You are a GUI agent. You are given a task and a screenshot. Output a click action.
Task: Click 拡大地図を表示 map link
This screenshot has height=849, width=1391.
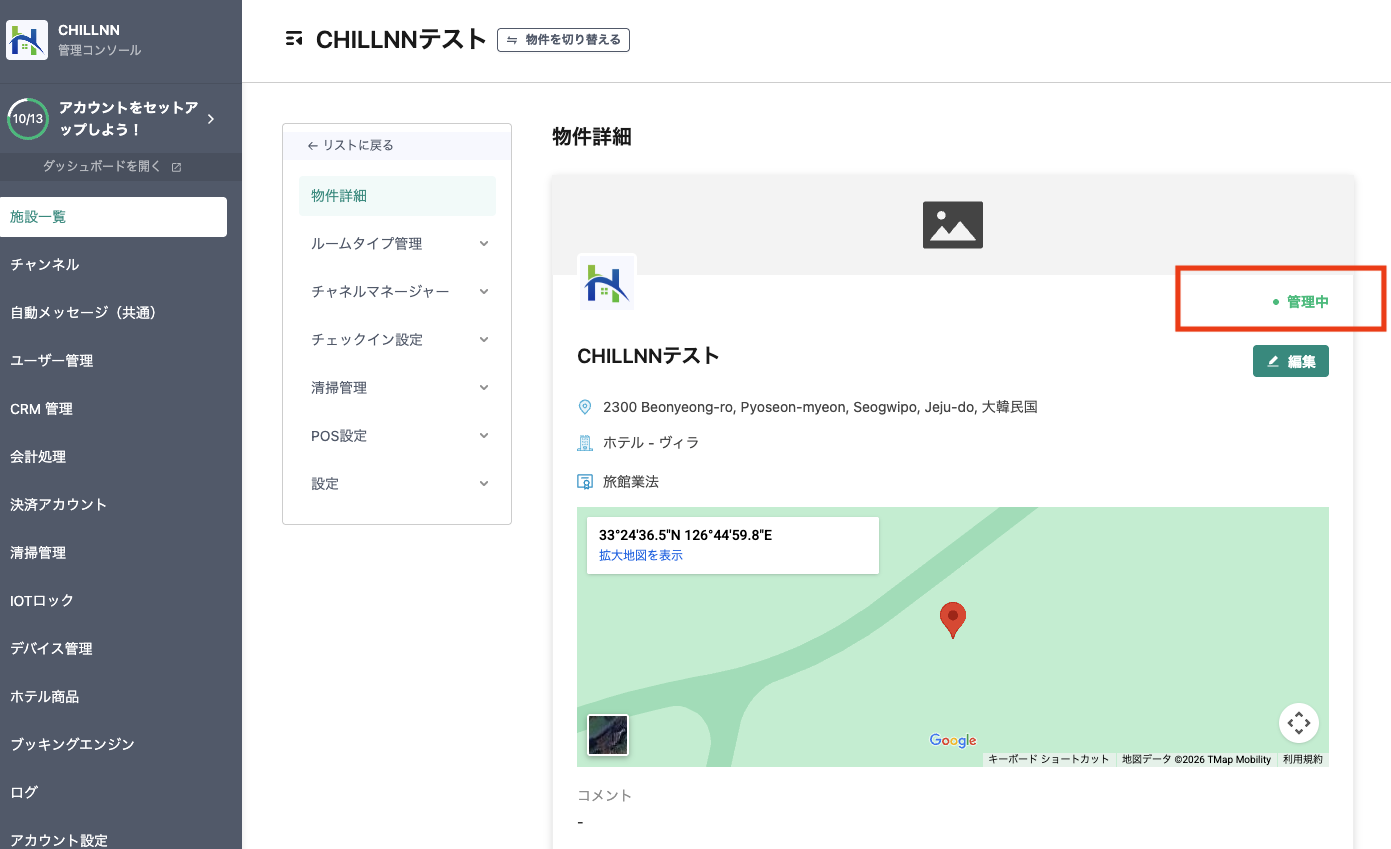641,556
